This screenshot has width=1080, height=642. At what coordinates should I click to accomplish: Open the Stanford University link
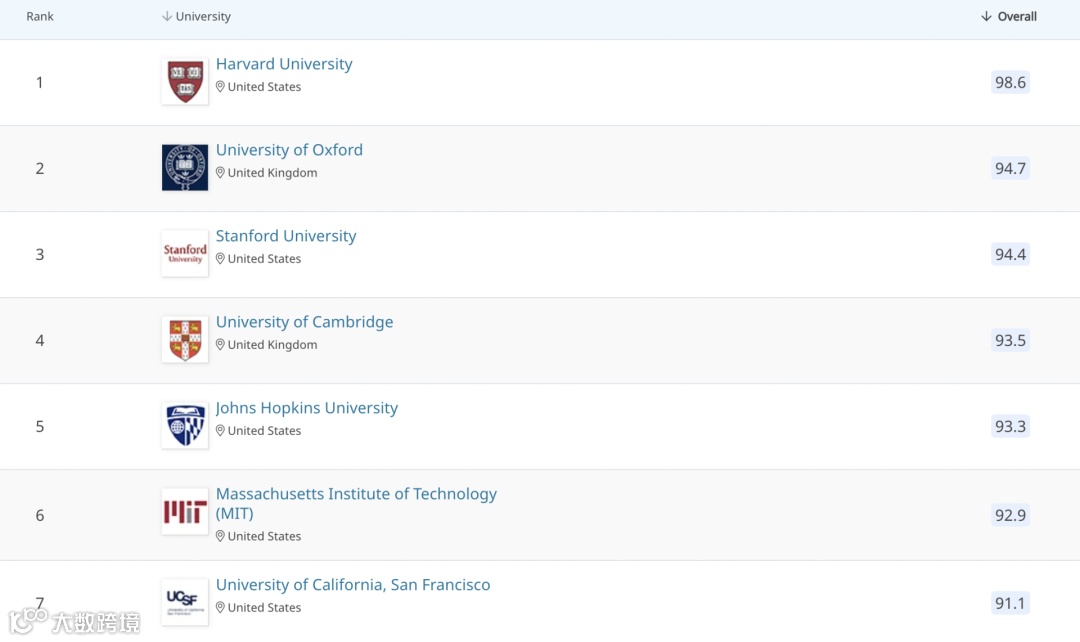[286, 236]
